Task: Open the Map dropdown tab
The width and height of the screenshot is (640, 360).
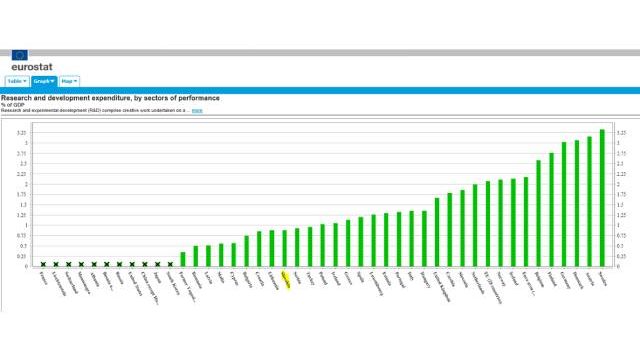Action: (69, 81)
